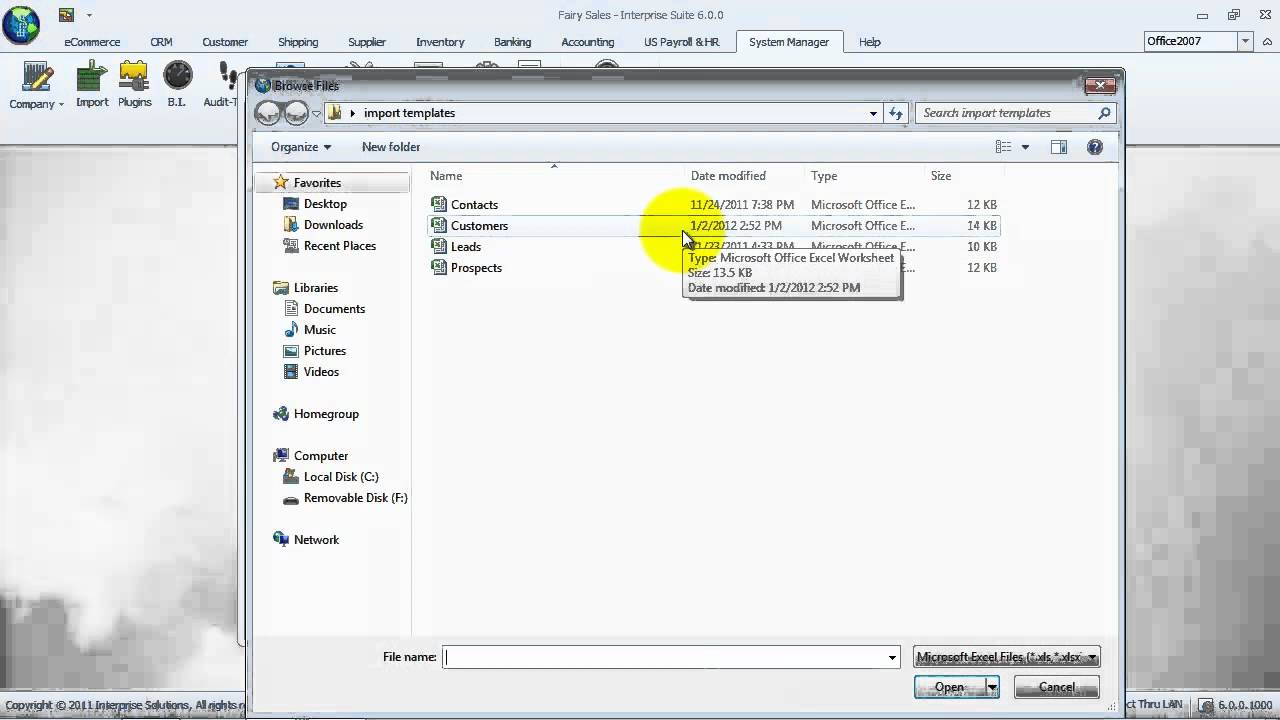The height and width of the screenshot is (720, 1280).
Task: Open the Downloads folder
Action: click(x=333, y=225)
